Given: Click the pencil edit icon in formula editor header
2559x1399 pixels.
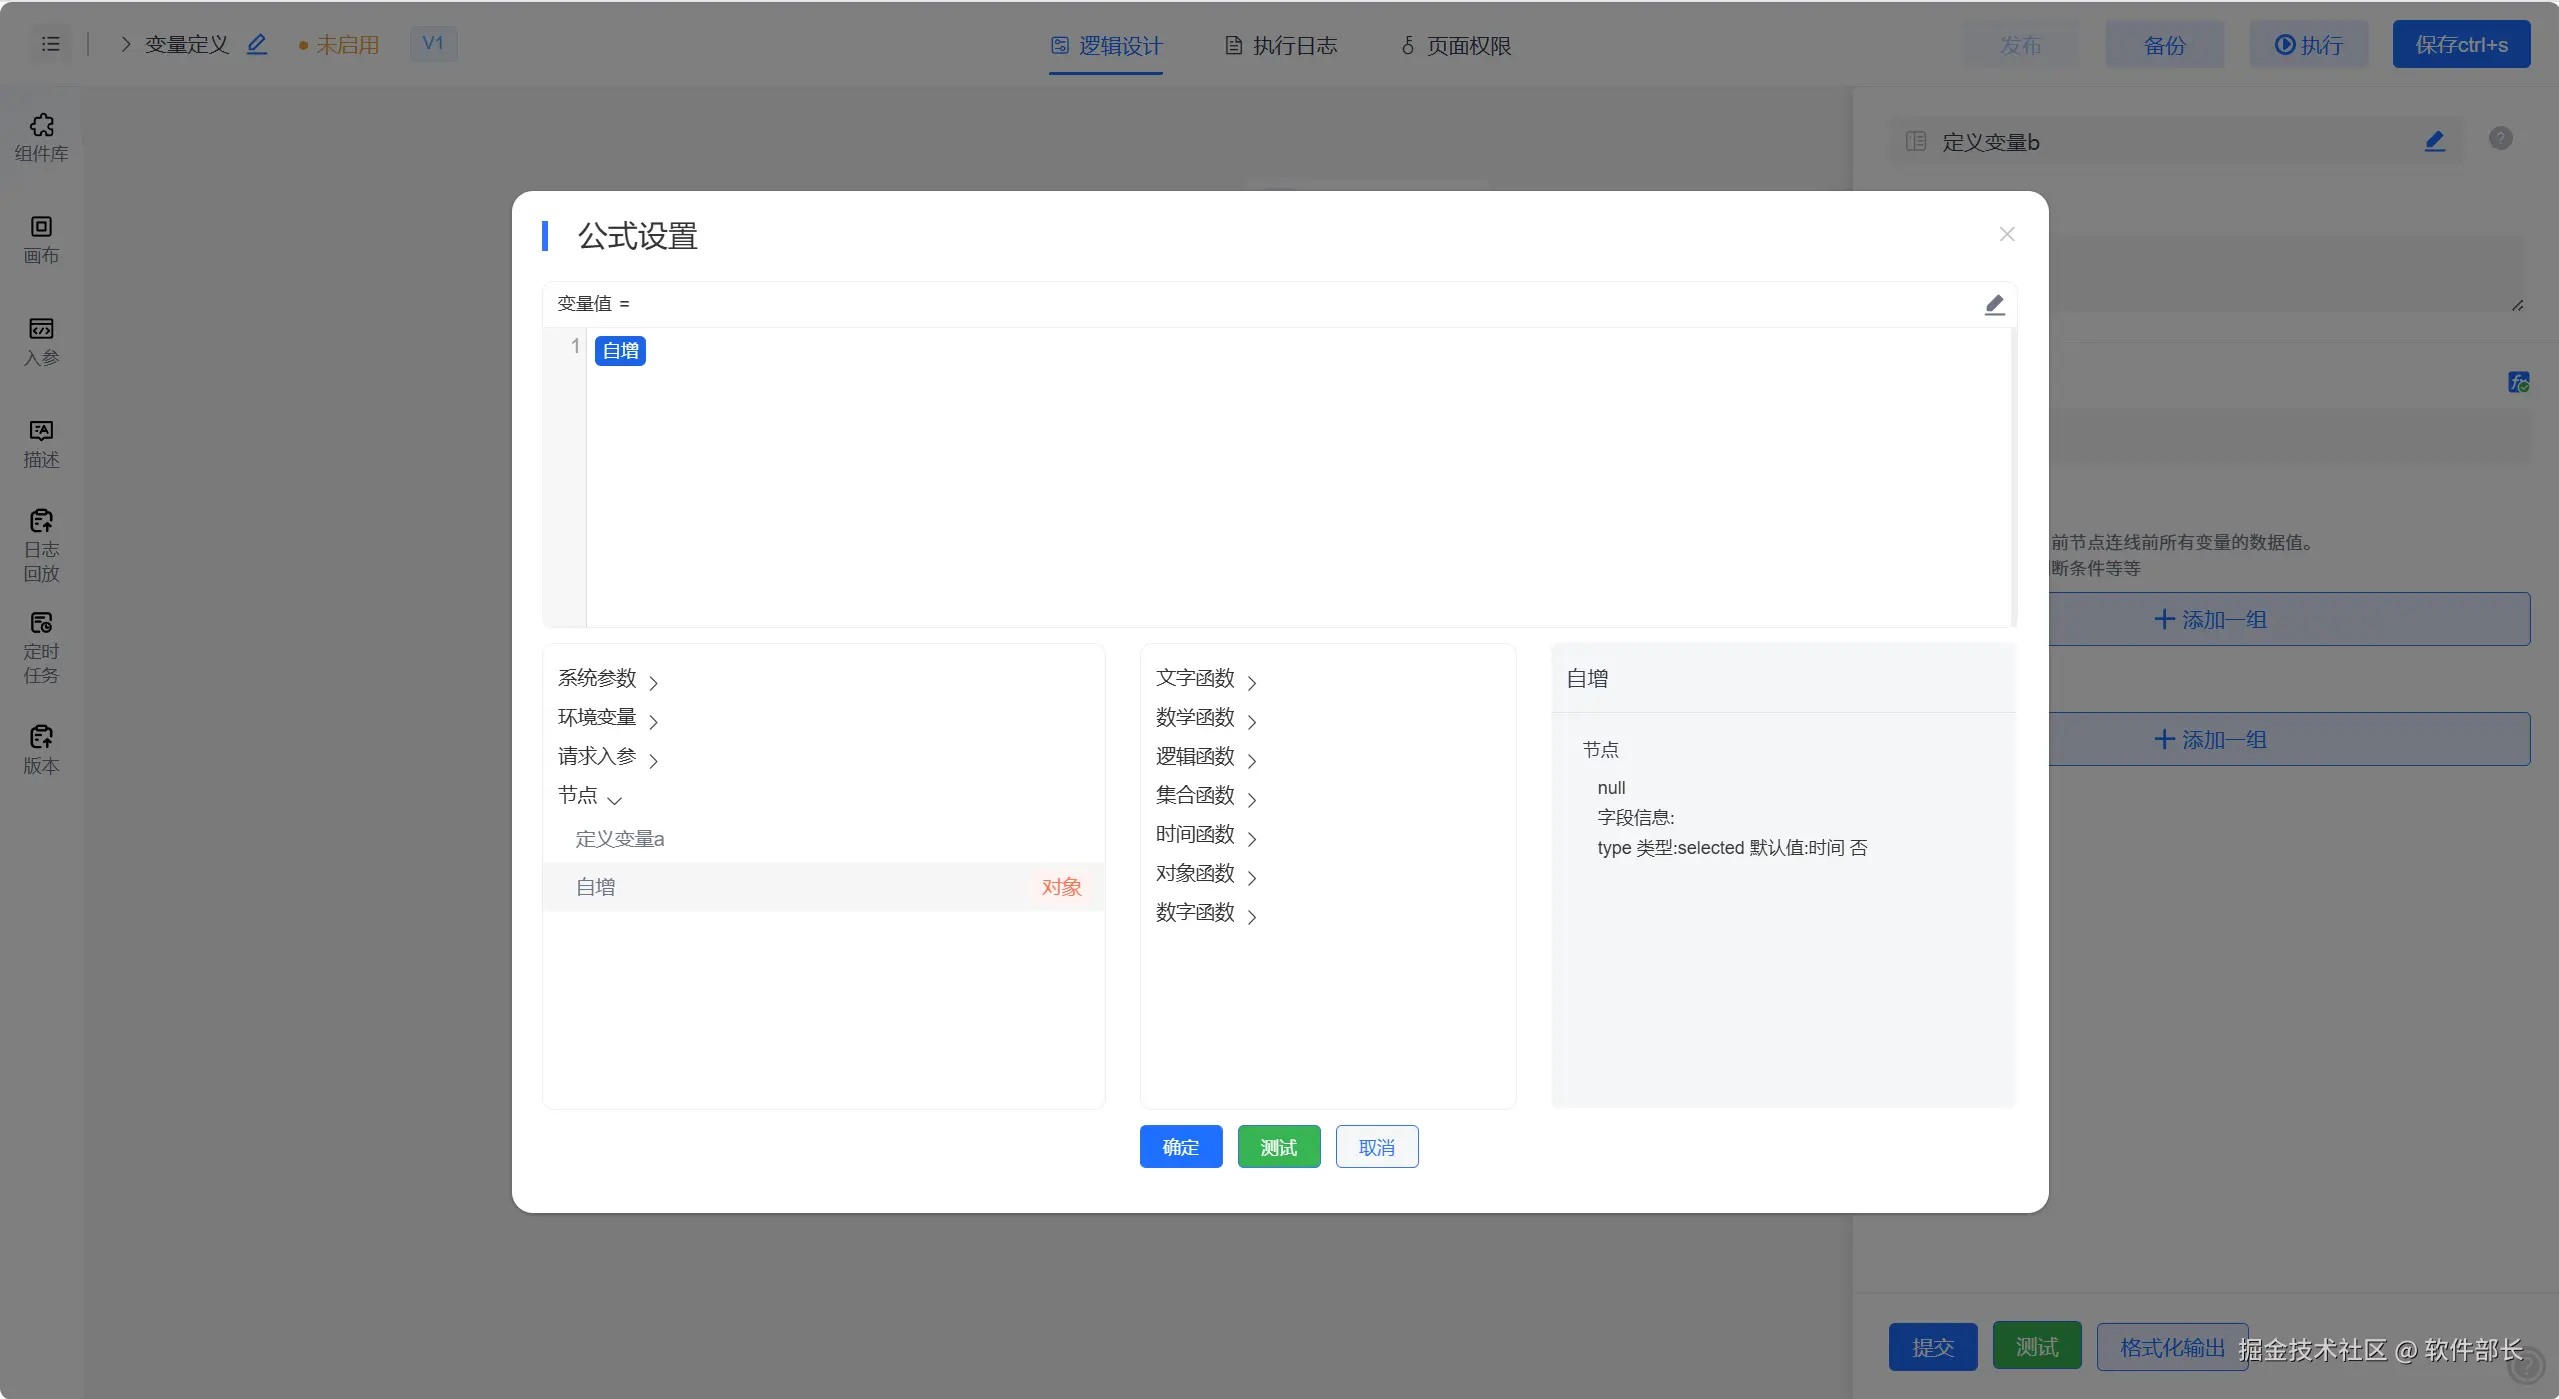Looking at the screenshot, I should click(x=1994, y=304).
